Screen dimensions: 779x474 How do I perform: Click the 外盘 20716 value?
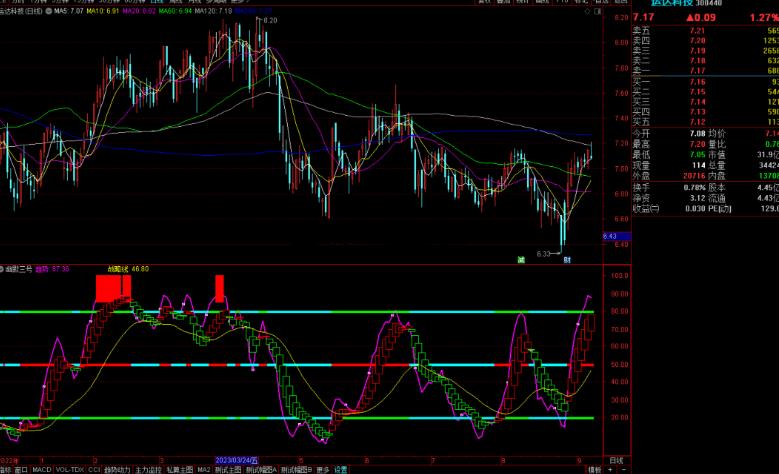(x=695, y=176)
